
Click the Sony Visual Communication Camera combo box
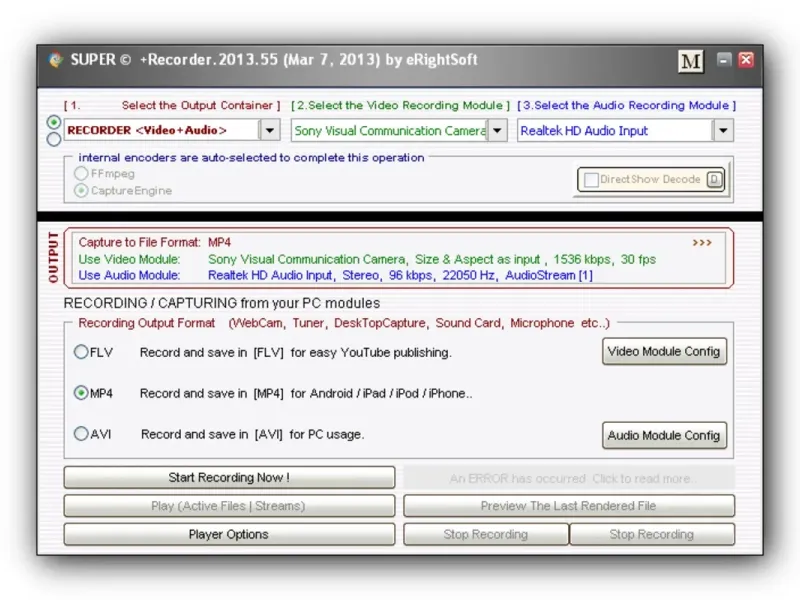pos(399,131)
